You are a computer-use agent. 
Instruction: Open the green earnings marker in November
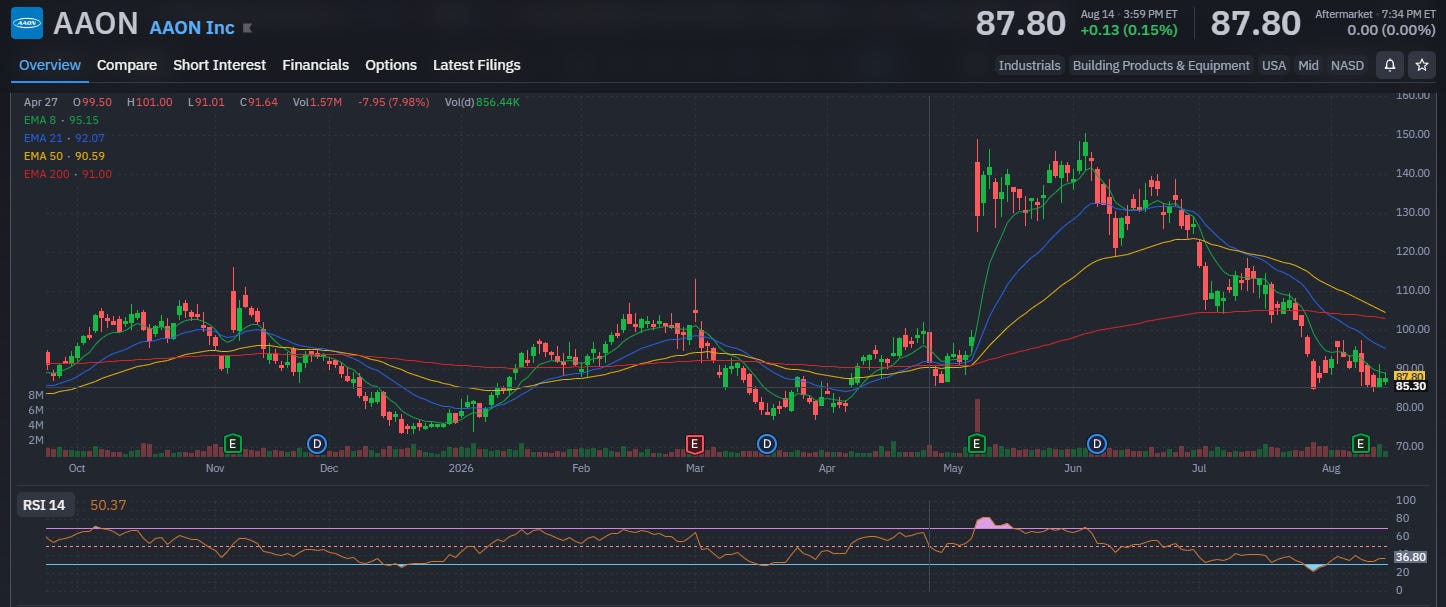(x=233, y=442)
